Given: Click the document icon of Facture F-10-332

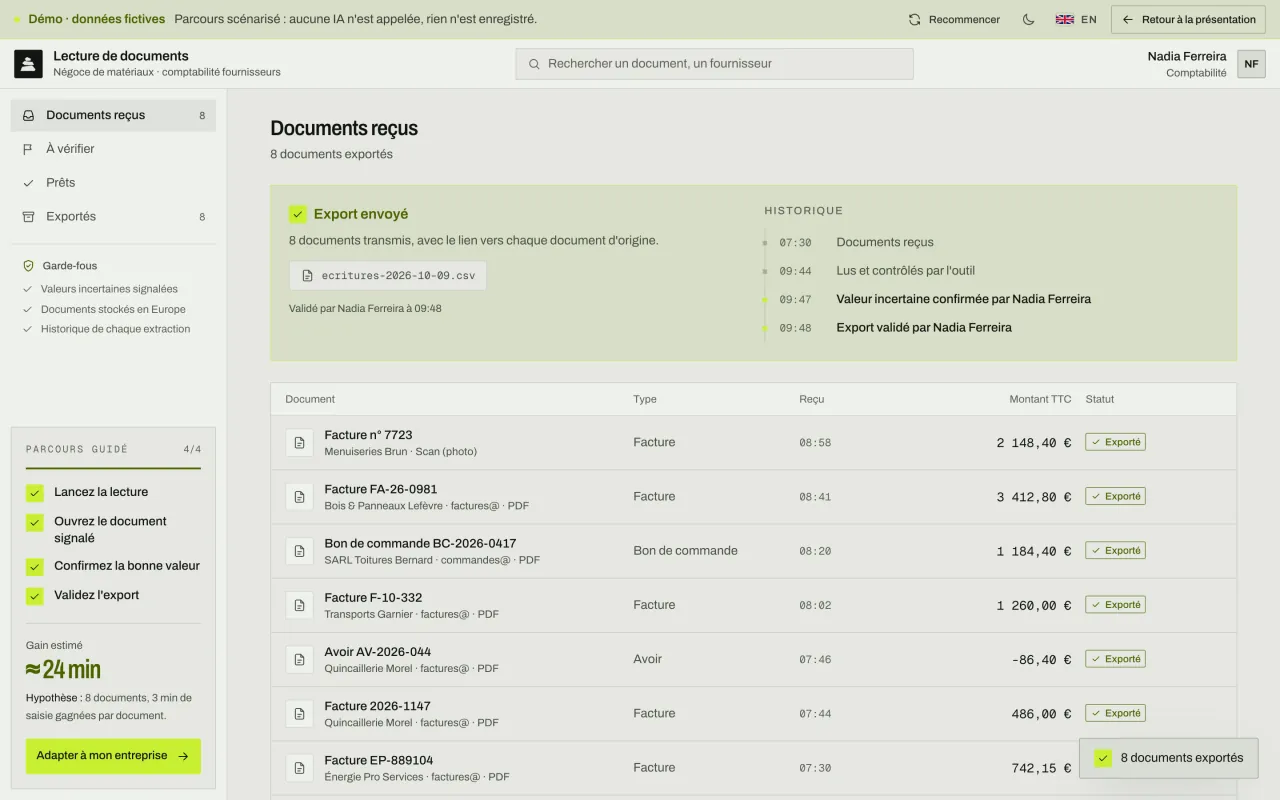Looking at the screenshot, I should pyautogui.click(x=300, y=605).
